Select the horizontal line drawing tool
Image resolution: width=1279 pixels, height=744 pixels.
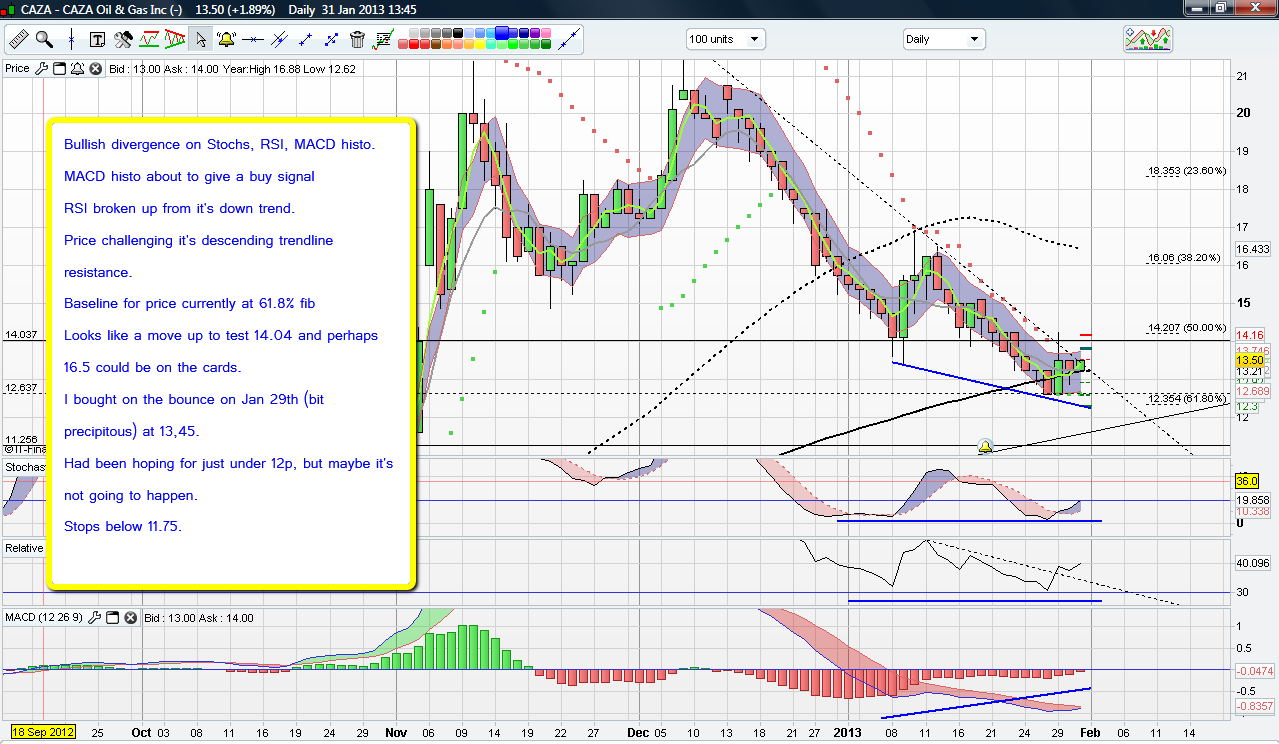tap(253, 40)
